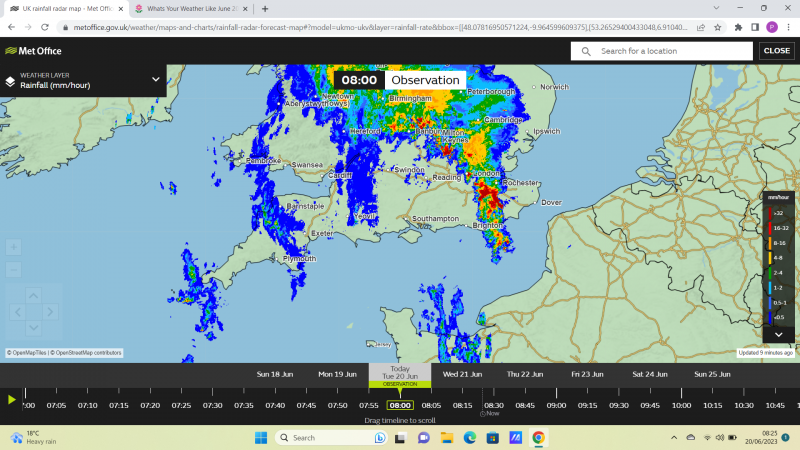The width and height of the screenshot is (800, 450).
Task: Bookmark this page with star icon
Action: (717, 27)
